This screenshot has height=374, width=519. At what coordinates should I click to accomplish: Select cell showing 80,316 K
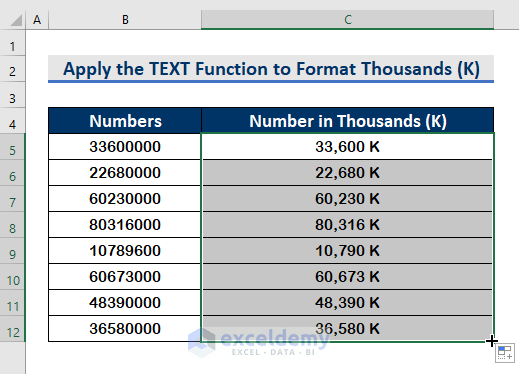[x=348, y=225]
